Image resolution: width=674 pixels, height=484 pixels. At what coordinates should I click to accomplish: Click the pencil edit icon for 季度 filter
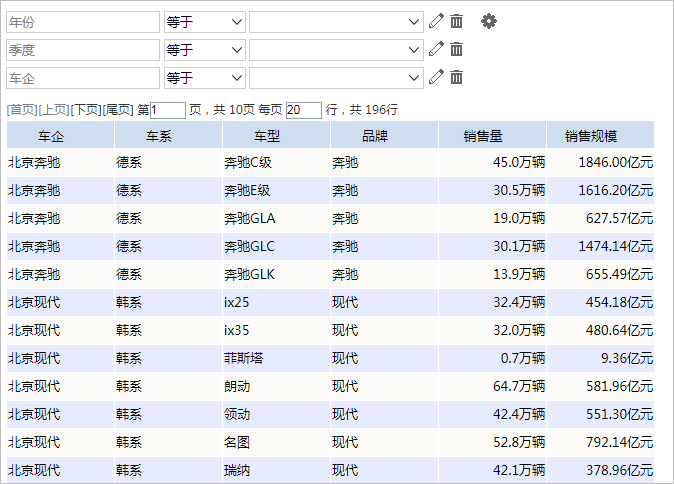tap(436, 49)
